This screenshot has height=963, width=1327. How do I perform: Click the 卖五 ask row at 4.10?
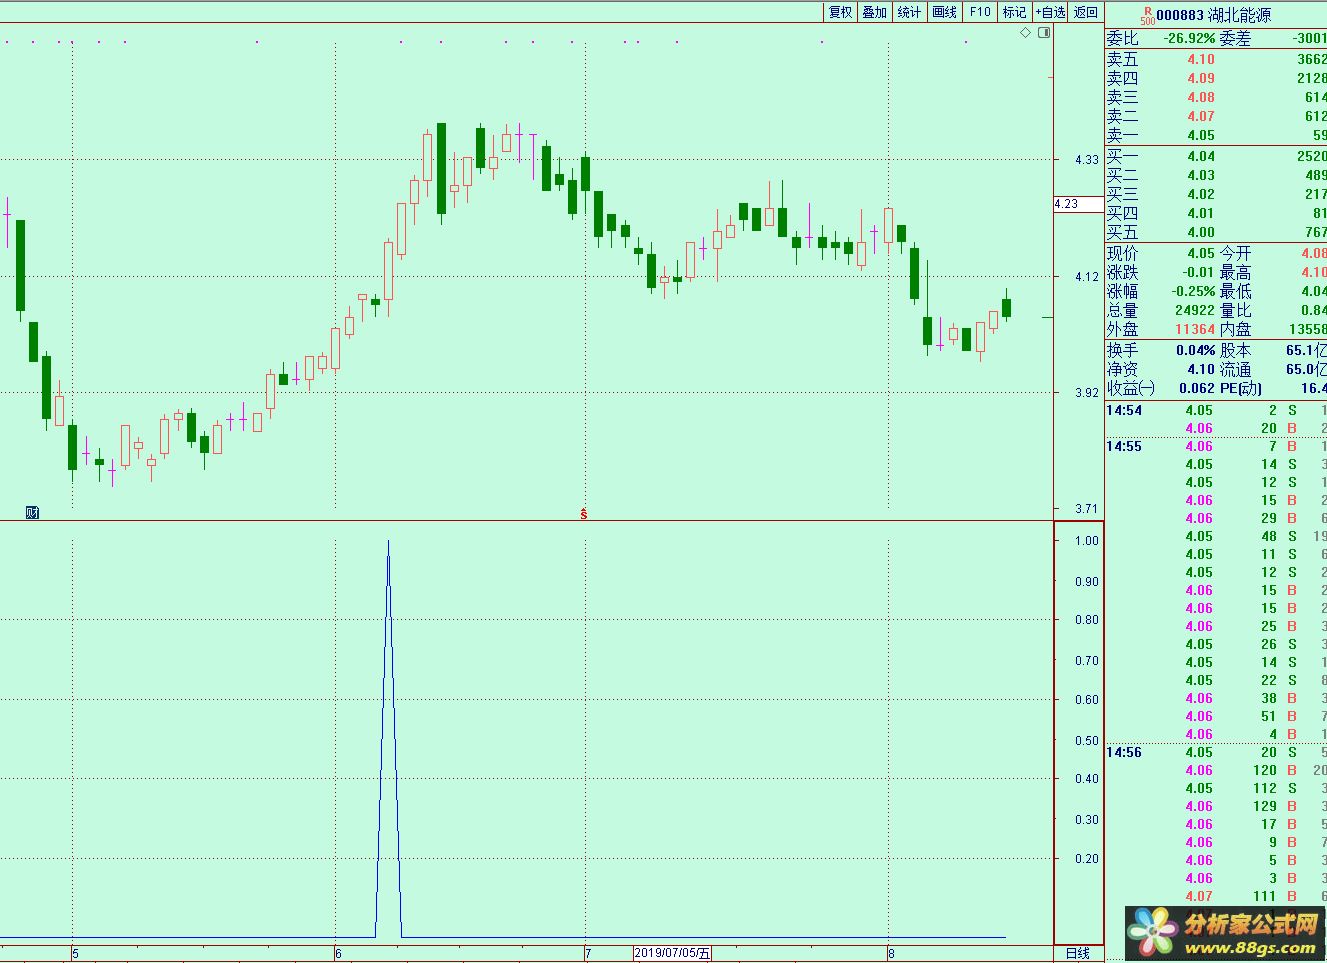(1216, 59)
